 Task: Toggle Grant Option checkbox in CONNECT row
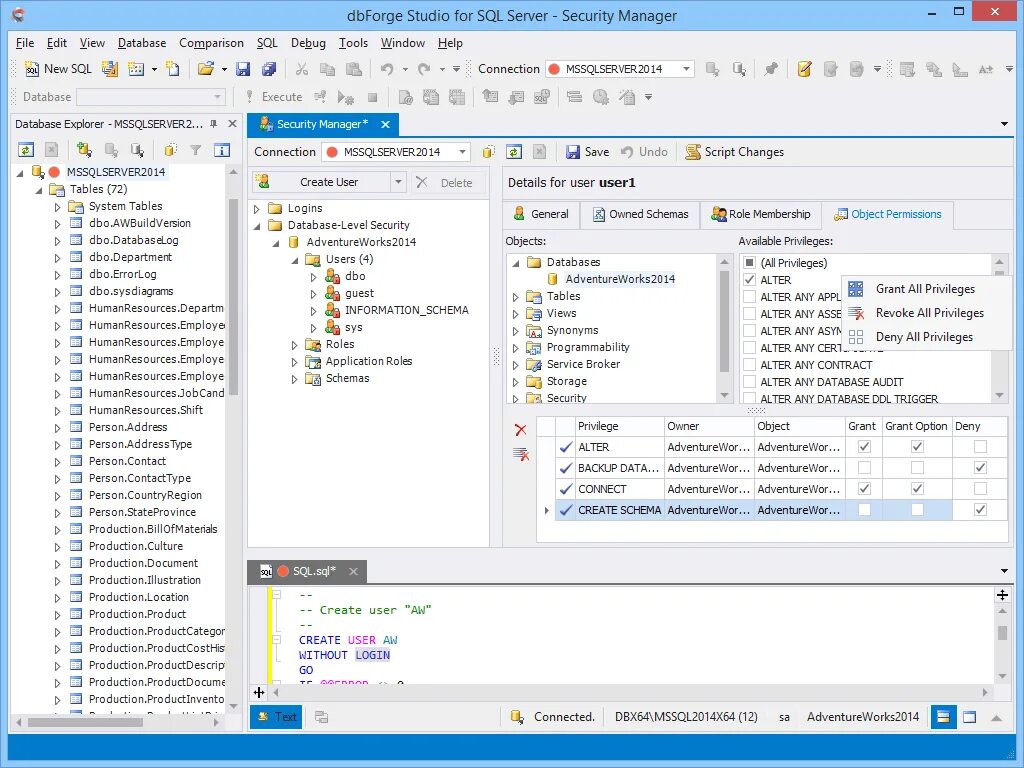[x=918, y=488]
